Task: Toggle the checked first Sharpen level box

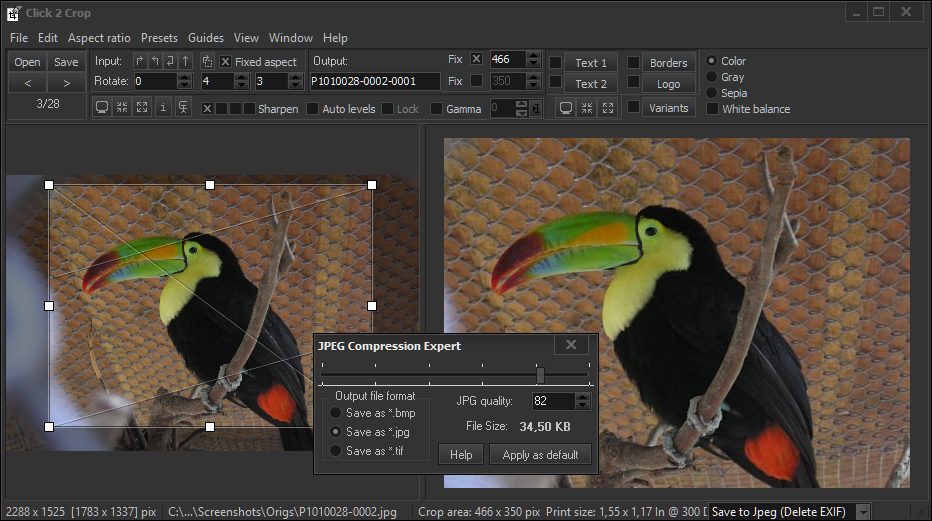Action: pyautogui.click(x=207, y=109)
